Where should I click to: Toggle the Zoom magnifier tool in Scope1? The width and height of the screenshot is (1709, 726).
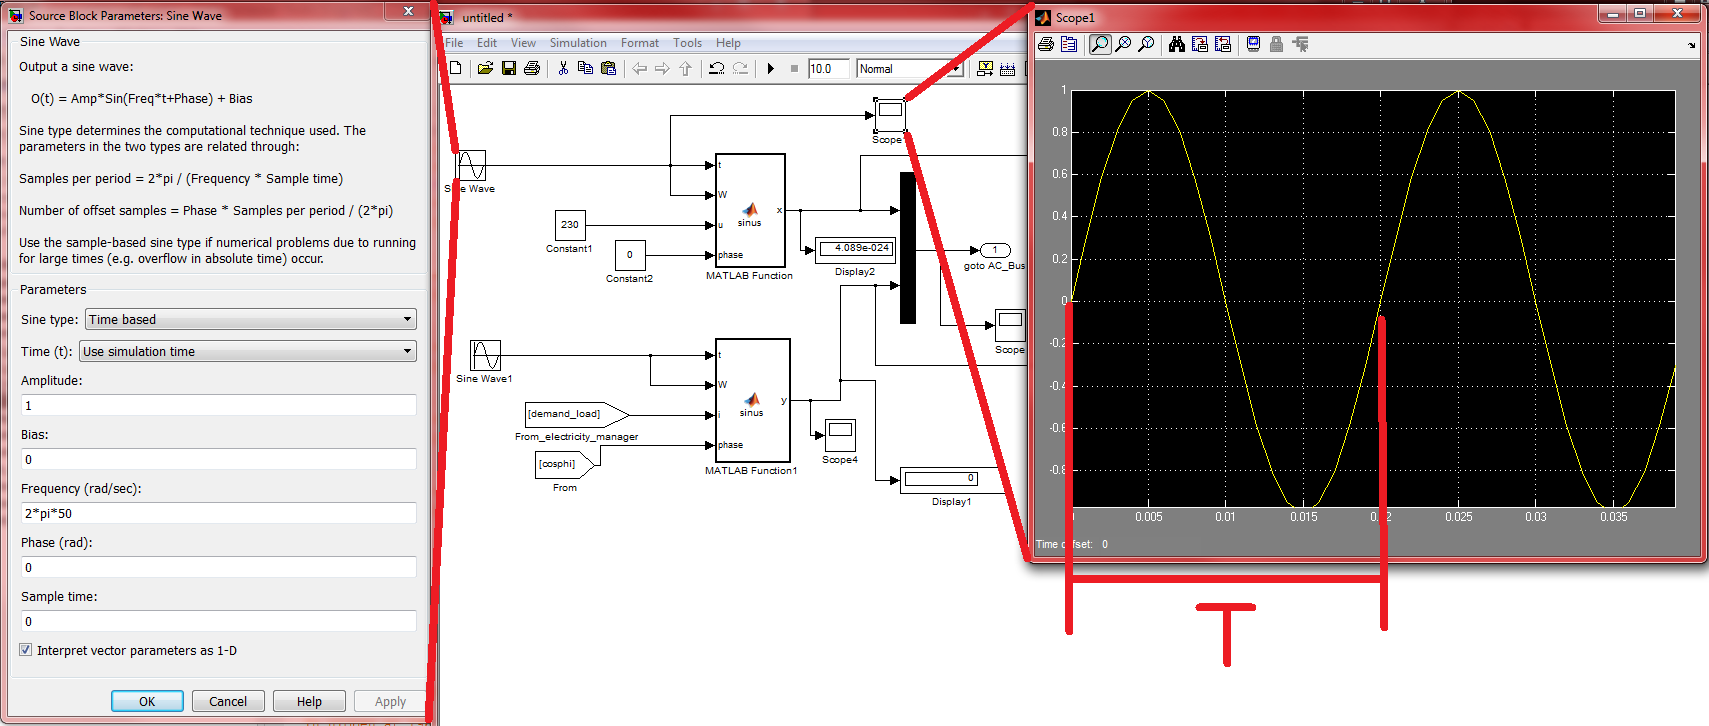1099,44
